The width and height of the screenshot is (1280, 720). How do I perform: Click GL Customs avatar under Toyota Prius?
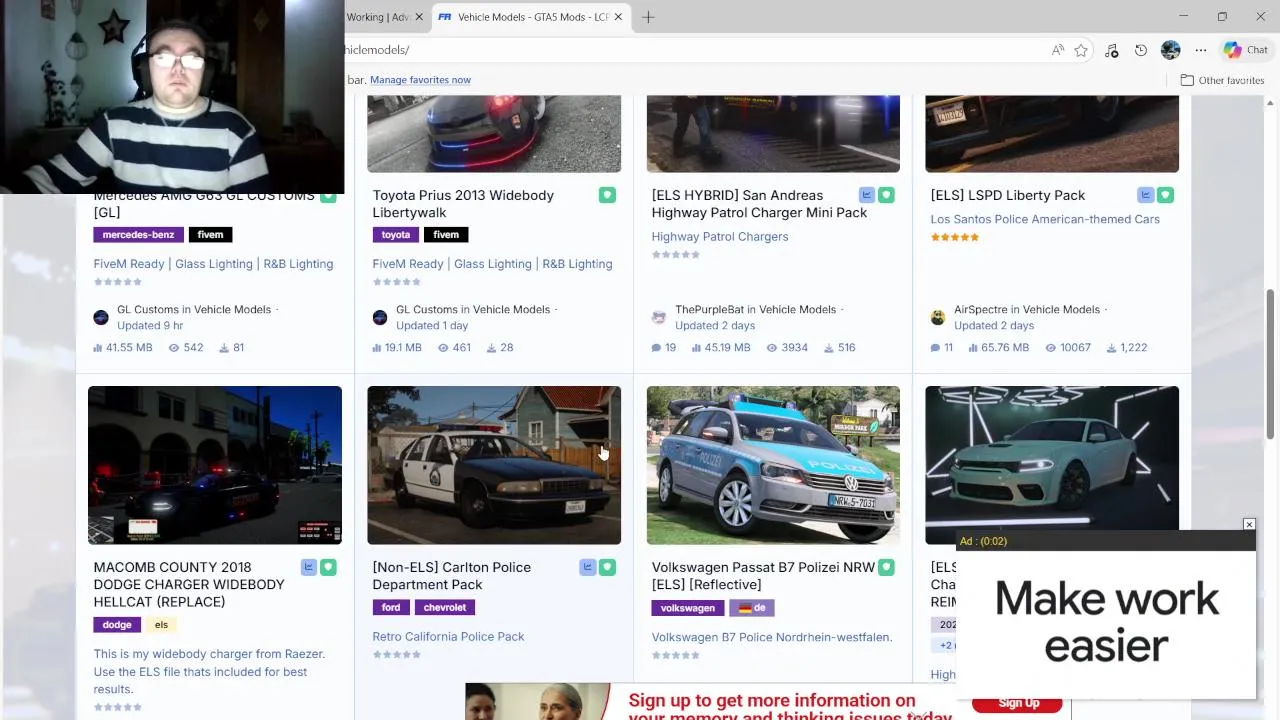click(380, 318)
